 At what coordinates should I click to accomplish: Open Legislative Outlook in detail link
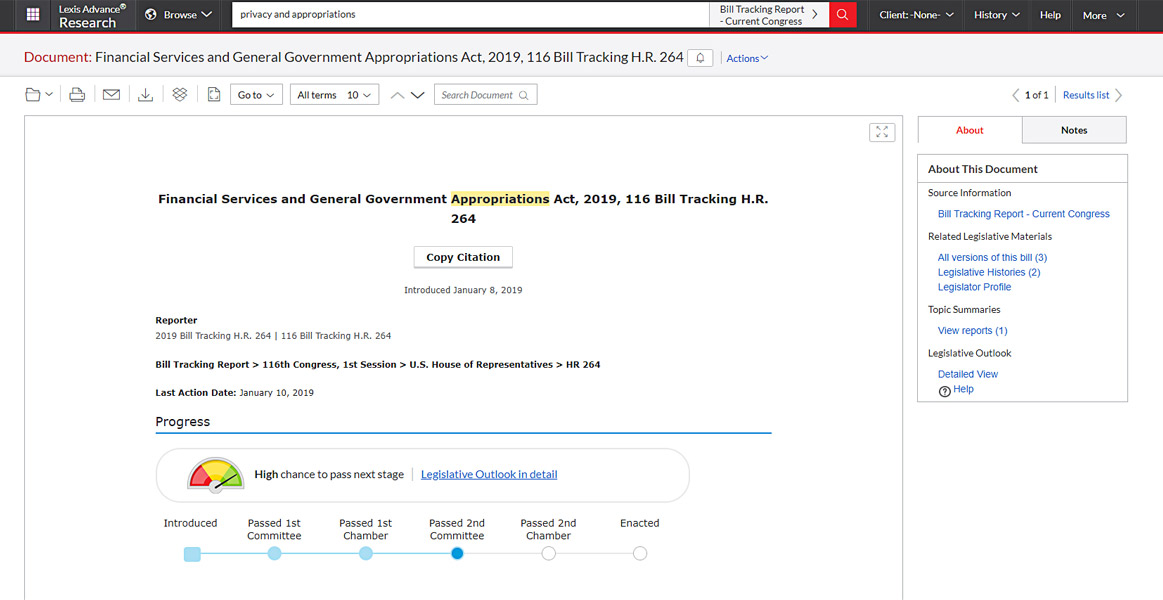point(489,474)
